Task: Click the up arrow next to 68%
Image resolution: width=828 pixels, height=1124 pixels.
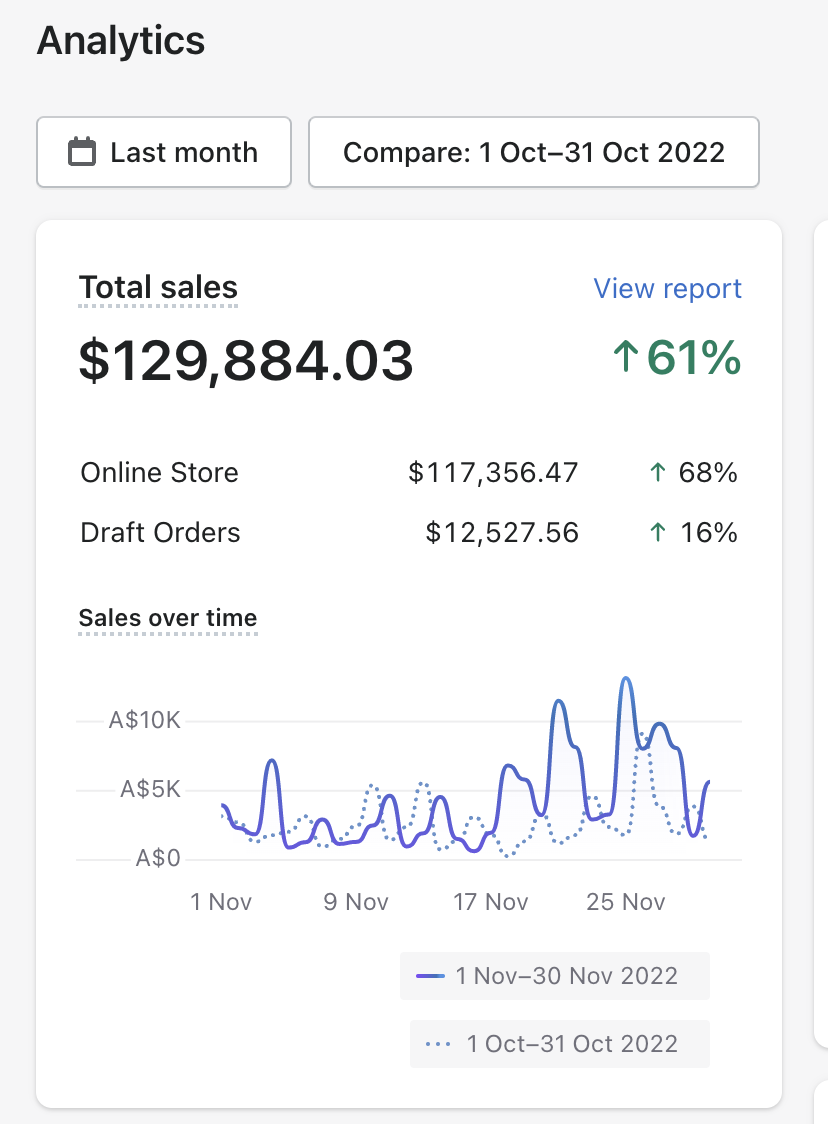Action: [657, 473]
